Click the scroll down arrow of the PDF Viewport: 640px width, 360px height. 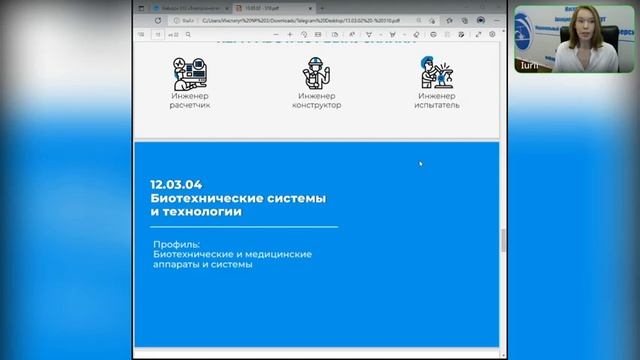point(503,356)
